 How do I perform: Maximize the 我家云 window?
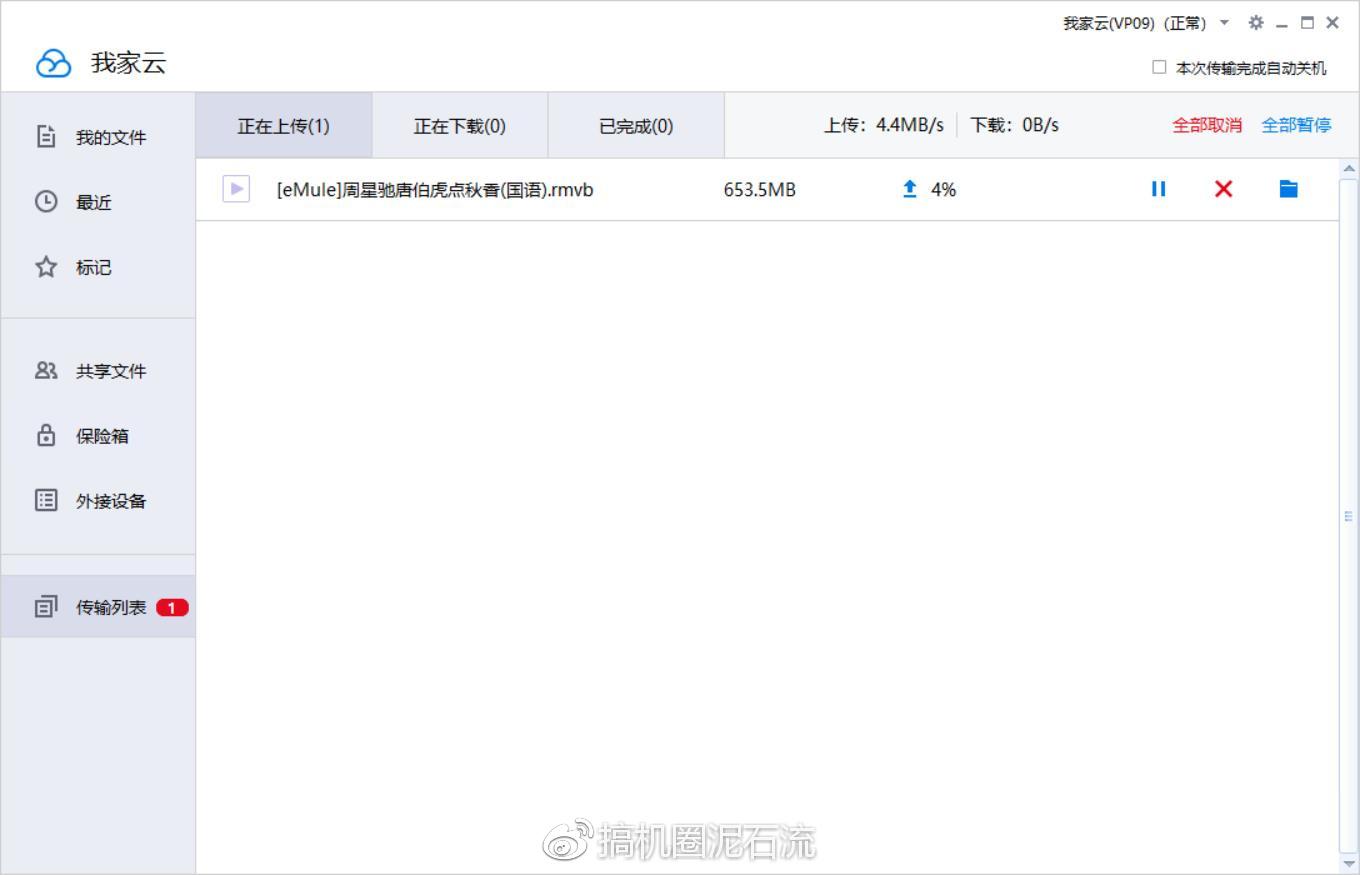pos(1307,22)
